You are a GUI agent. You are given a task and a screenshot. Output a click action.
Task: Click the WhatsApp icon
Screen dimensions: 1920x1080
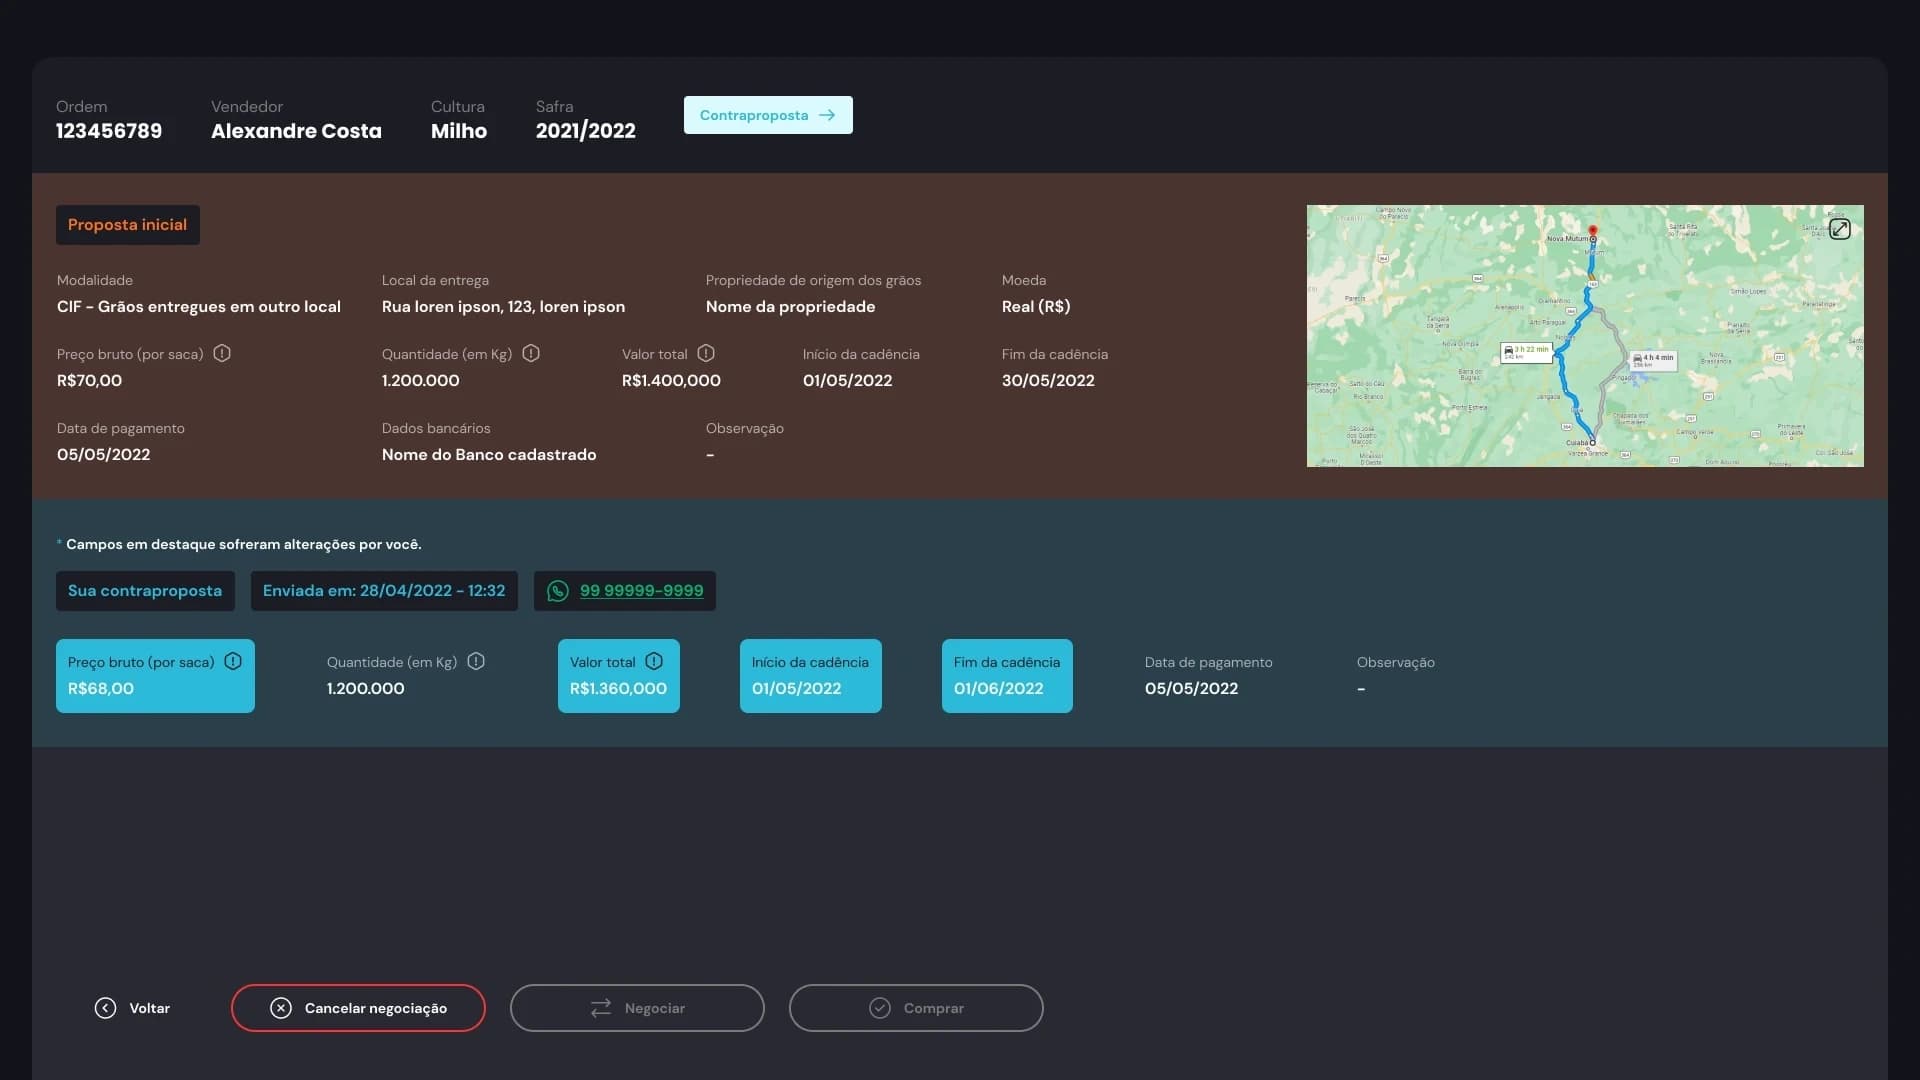[x=558, y=591]
